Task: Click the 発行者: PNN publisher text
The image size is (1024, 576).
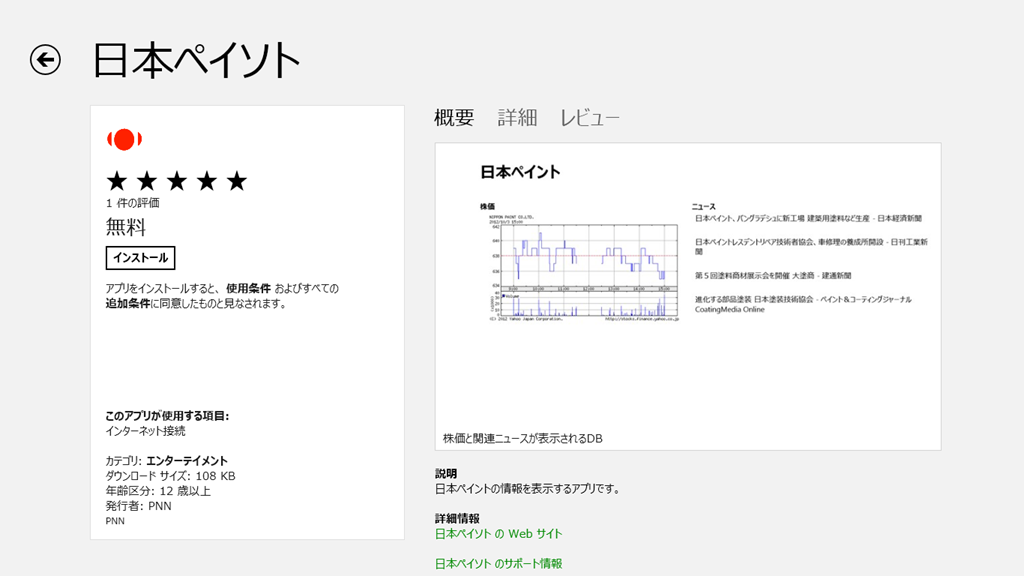Action: point(138,506)
